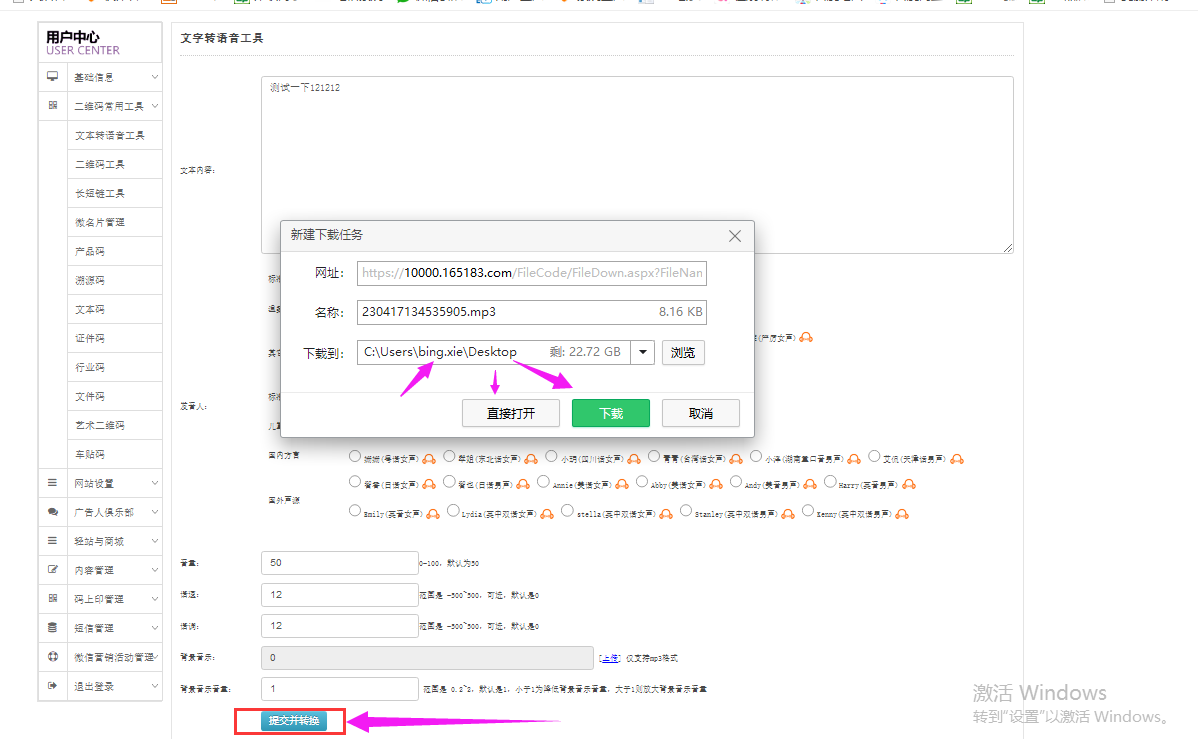The height and width of the screenshot is (739, 1198).
Task: Close the 新建下载任务 dialog with X
Action: click(735, 236)
